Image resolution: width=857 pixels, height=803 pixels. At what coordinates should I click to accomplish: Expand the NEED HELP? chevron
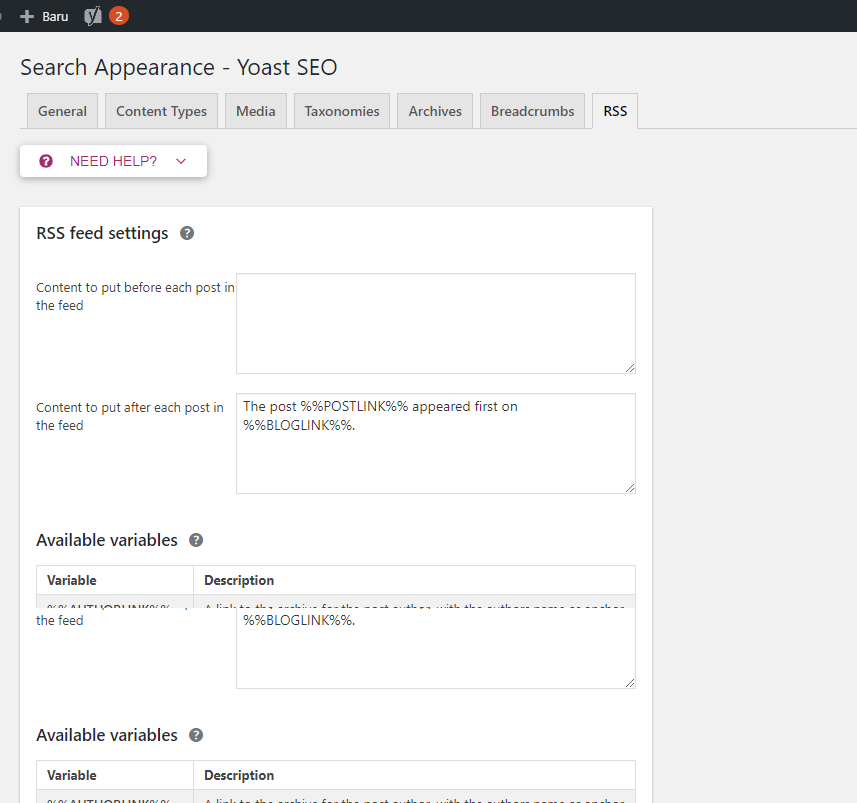point(181,161)
